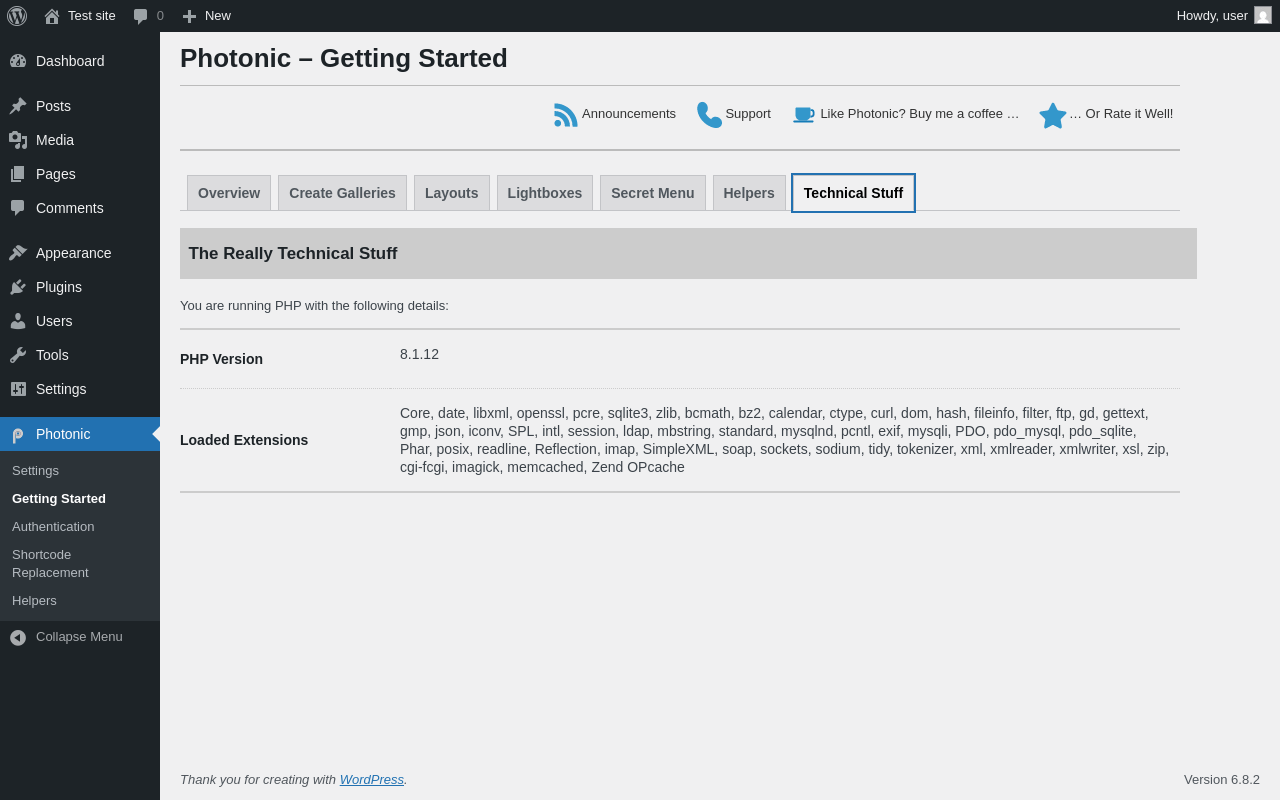Open the Media menu item
This screenshot has height=800, width=1280.
click(x=55, y=140)
